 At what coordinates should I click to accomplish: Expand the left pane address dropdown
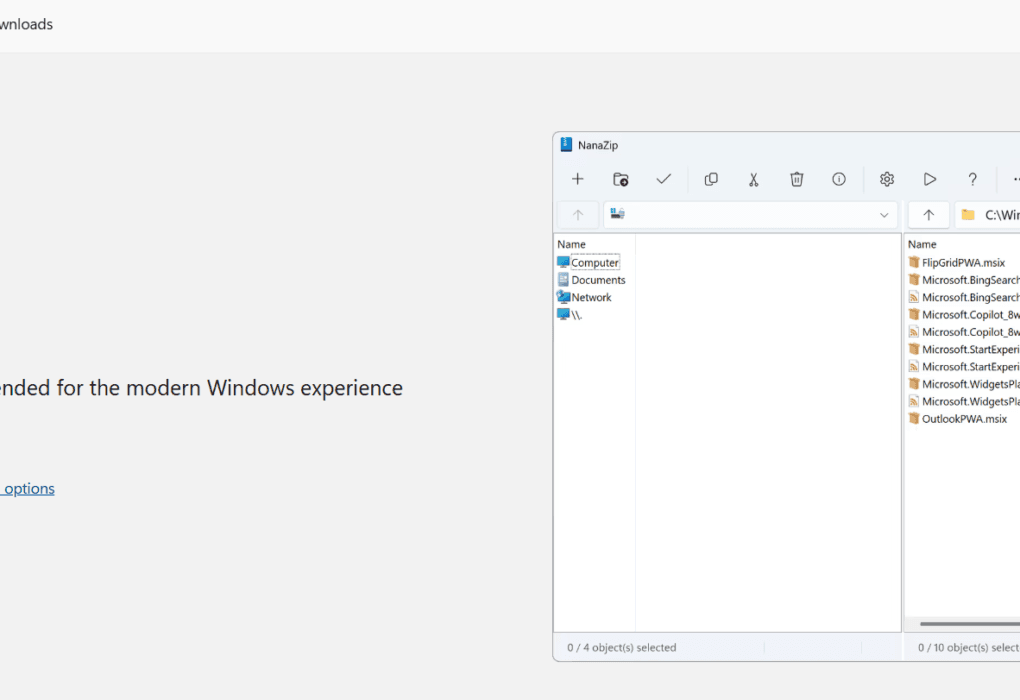click(884, 215)
